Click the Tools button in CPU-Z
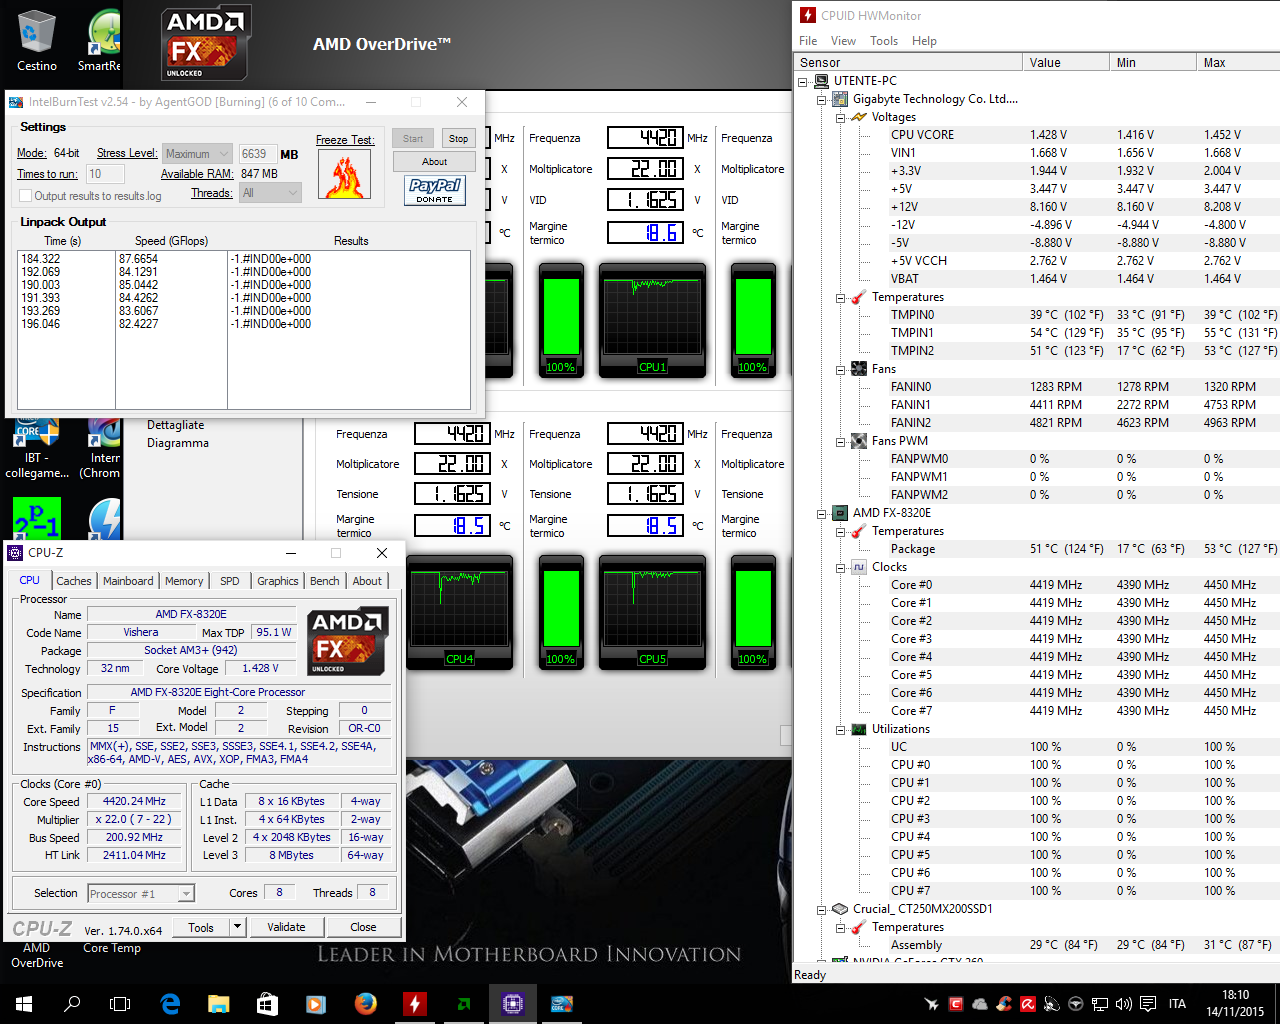Screen dimensions: 1280x1024 (x=201, y=927)
